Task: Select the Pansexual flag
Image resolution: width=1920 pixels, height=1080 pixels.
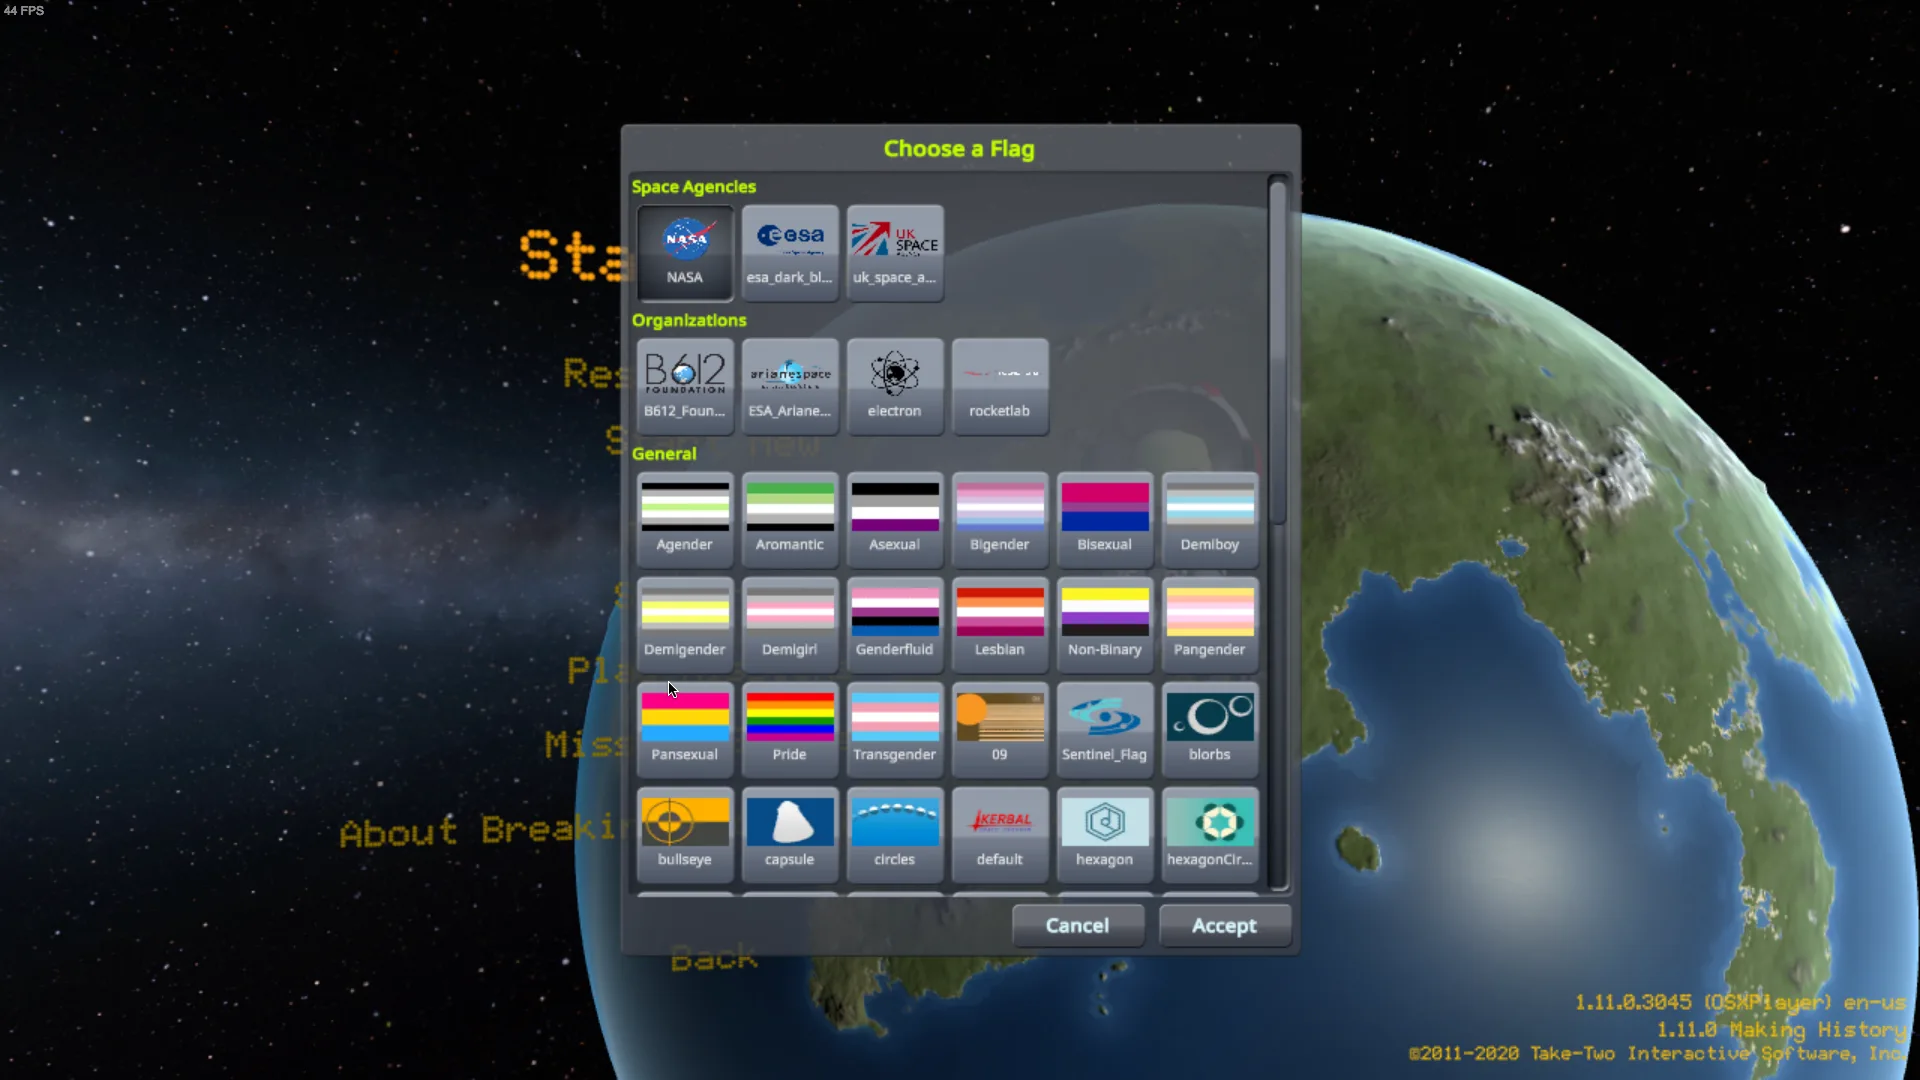Action: click(x=685, y=730)
